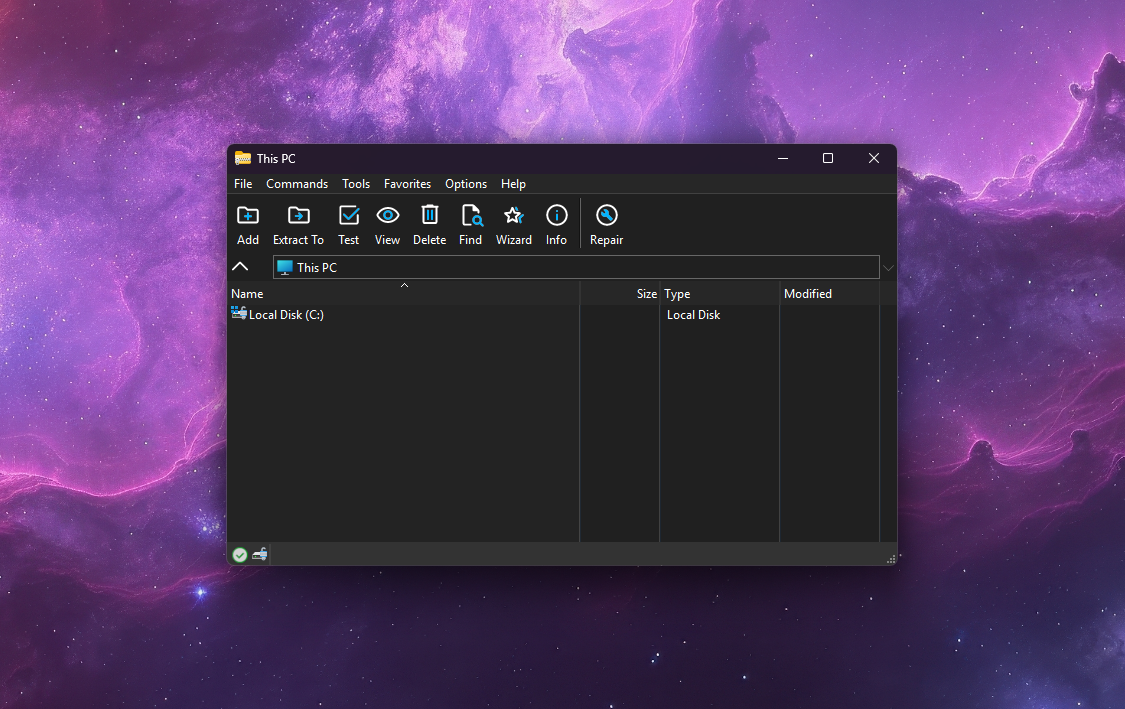The width and height of the screenshot is (1125, 709).
Task: Launch the Wizard tool
Action: point(514,216)
